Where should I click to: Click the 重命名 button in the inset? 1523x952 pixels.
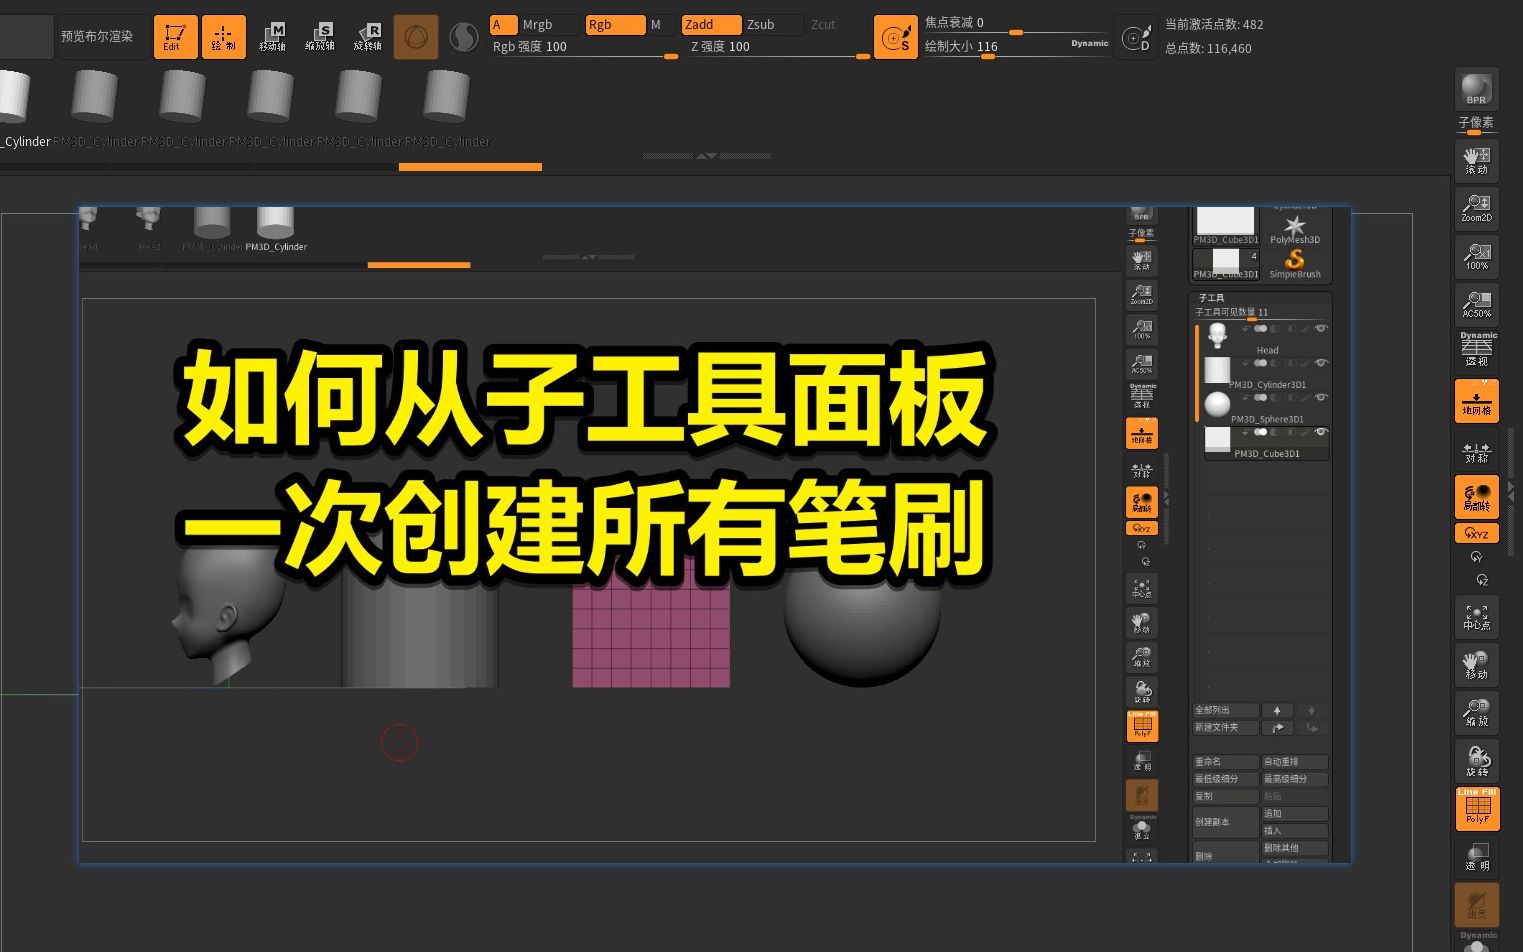(1226, 762)
